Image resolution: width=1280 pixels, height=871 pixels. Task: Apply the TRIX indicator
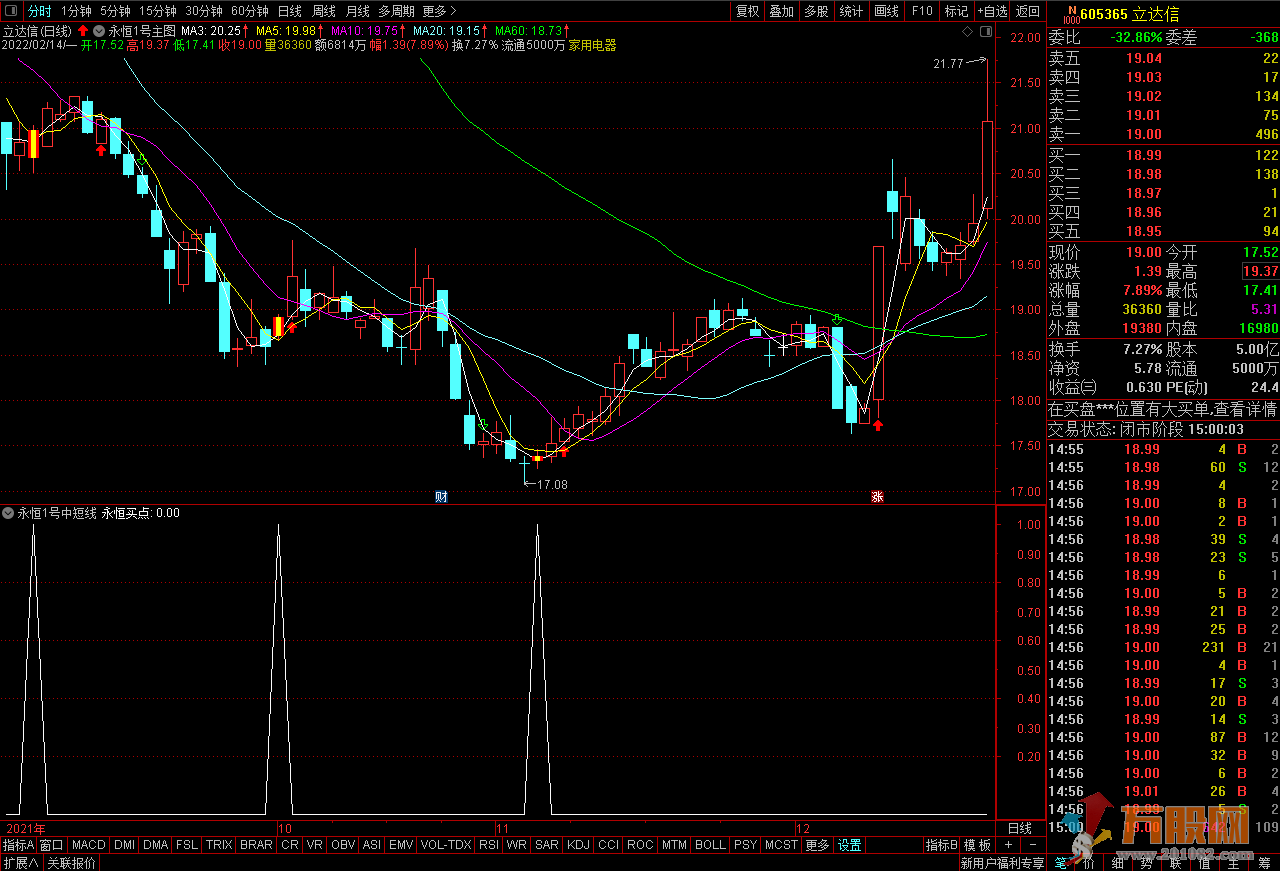tap(219, 845)
